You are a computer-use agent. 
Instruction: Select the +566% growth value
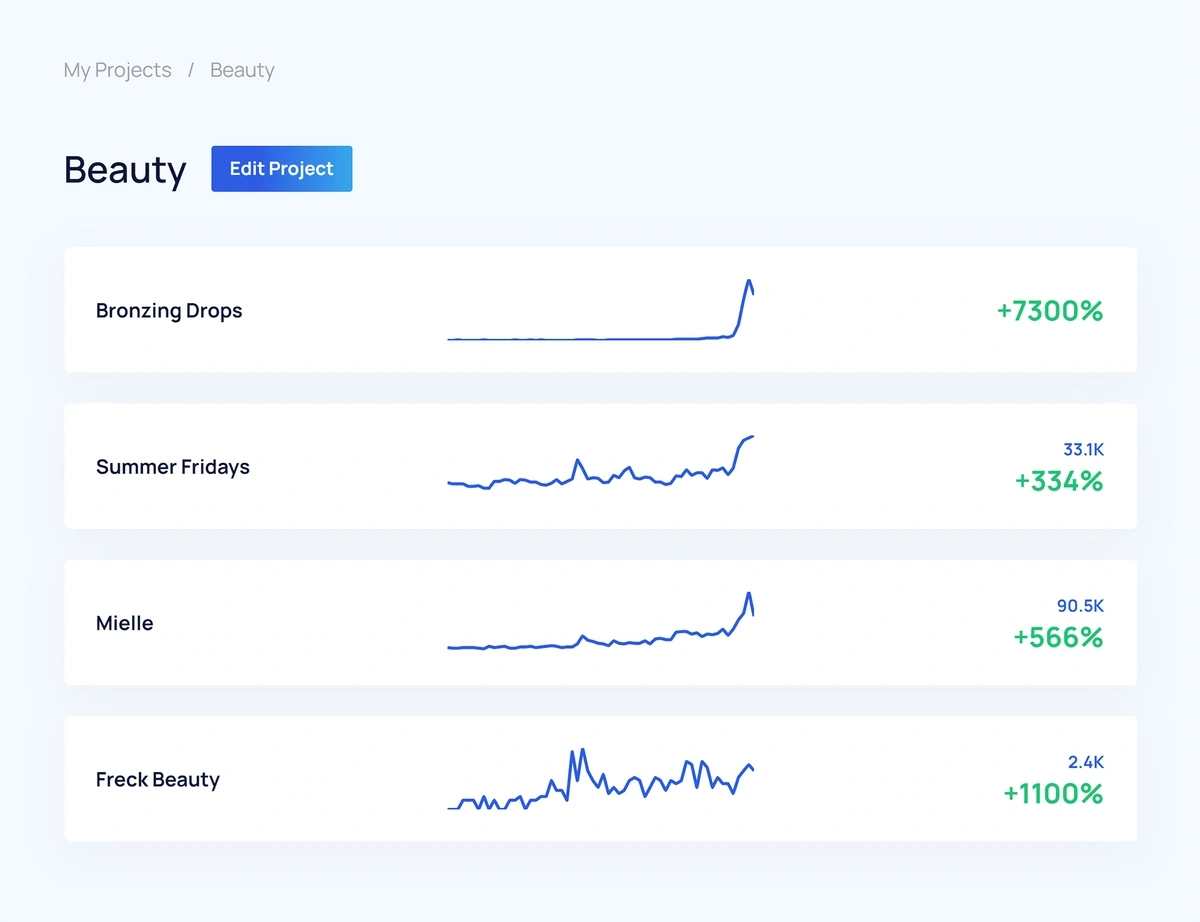point(1058,637)
